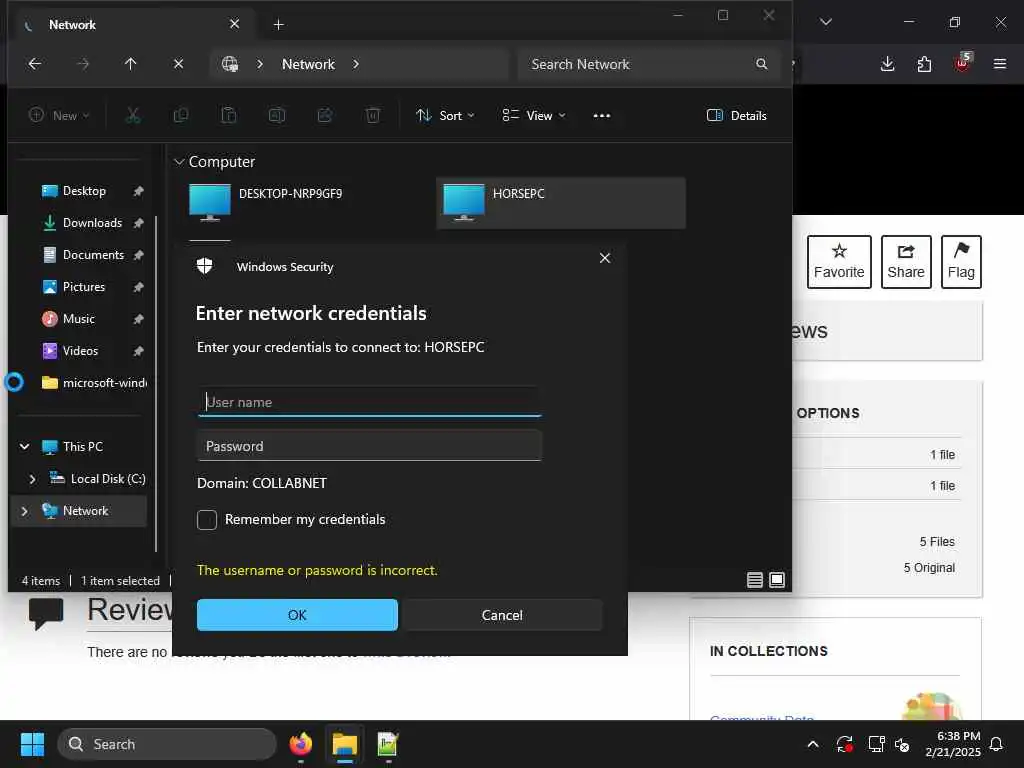Unpin Desktop using its pin icon
This screenshot has height=768, width=1024.
138,191
